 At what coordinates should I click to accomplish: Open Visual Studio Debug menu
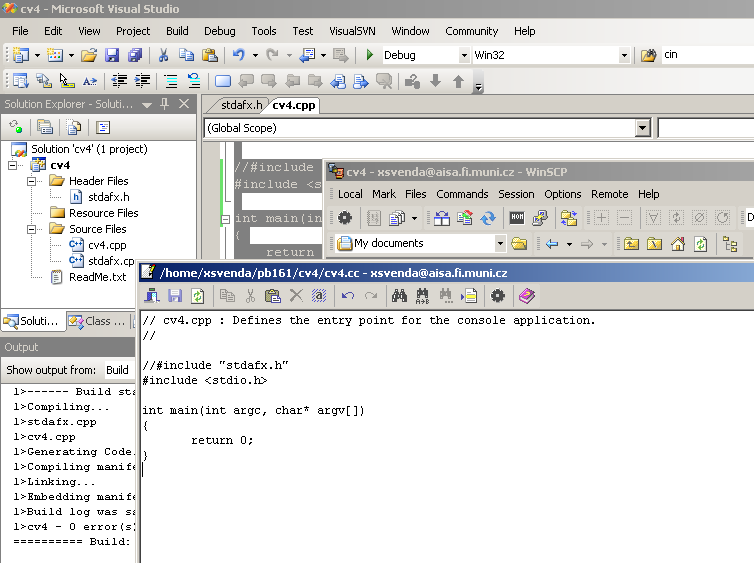point(219,31)
